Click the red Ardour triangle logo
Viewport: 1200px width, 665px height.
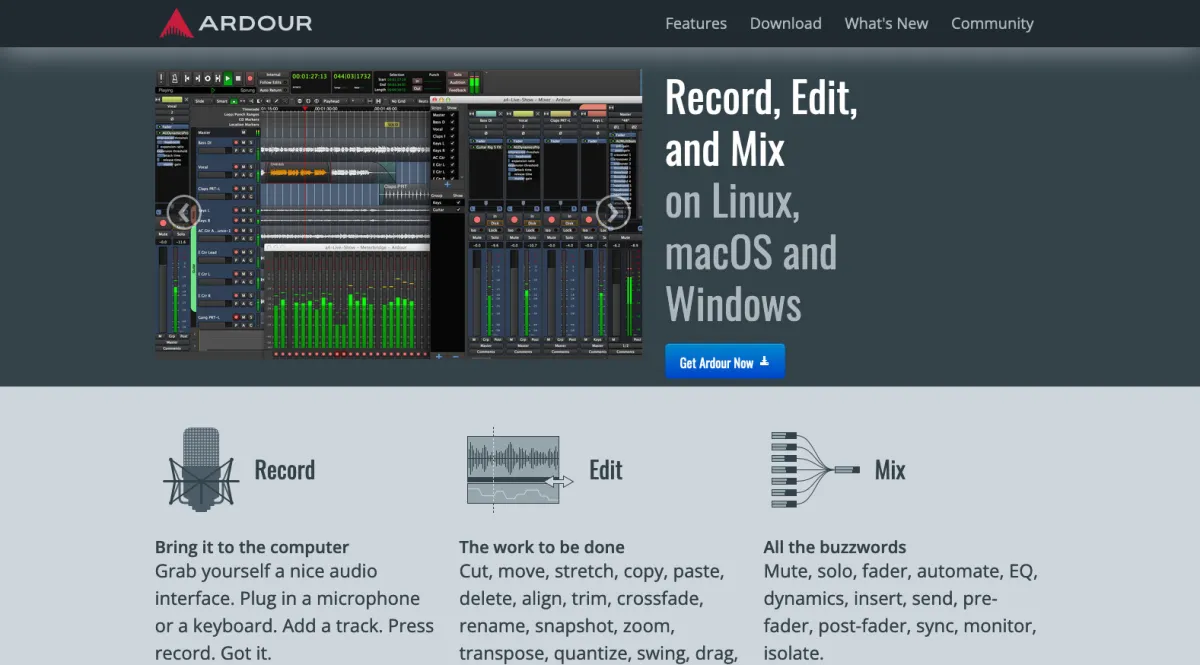tap(176, 23)
